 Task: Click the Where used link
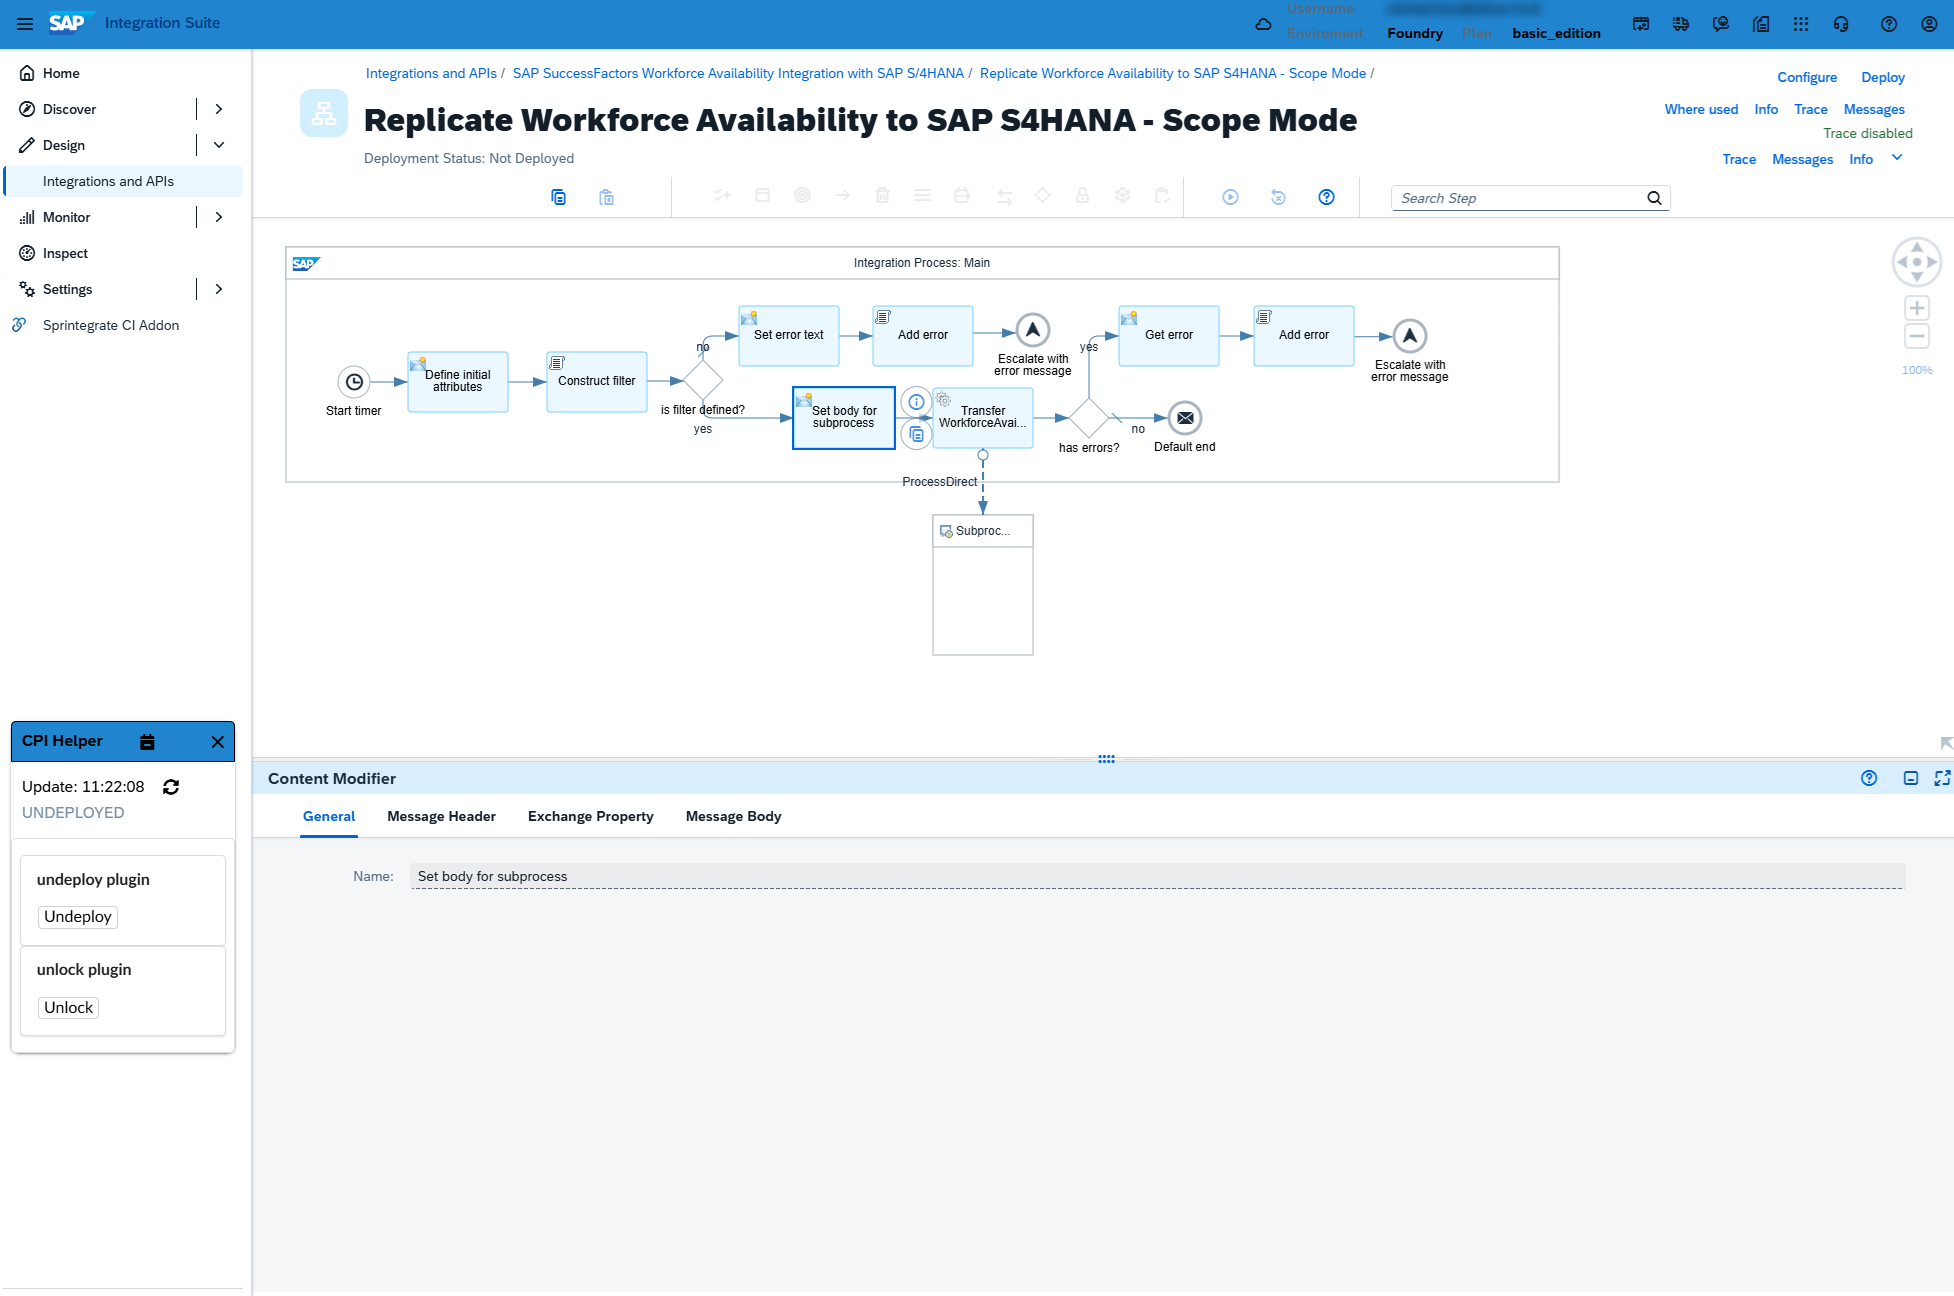click(1701, 109)
